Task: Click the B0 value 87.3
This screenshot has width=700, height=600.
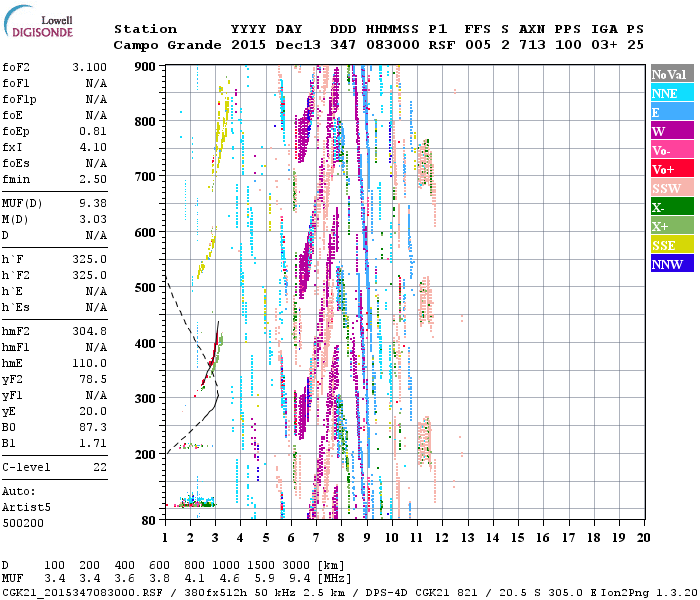Action: point(93,427)
